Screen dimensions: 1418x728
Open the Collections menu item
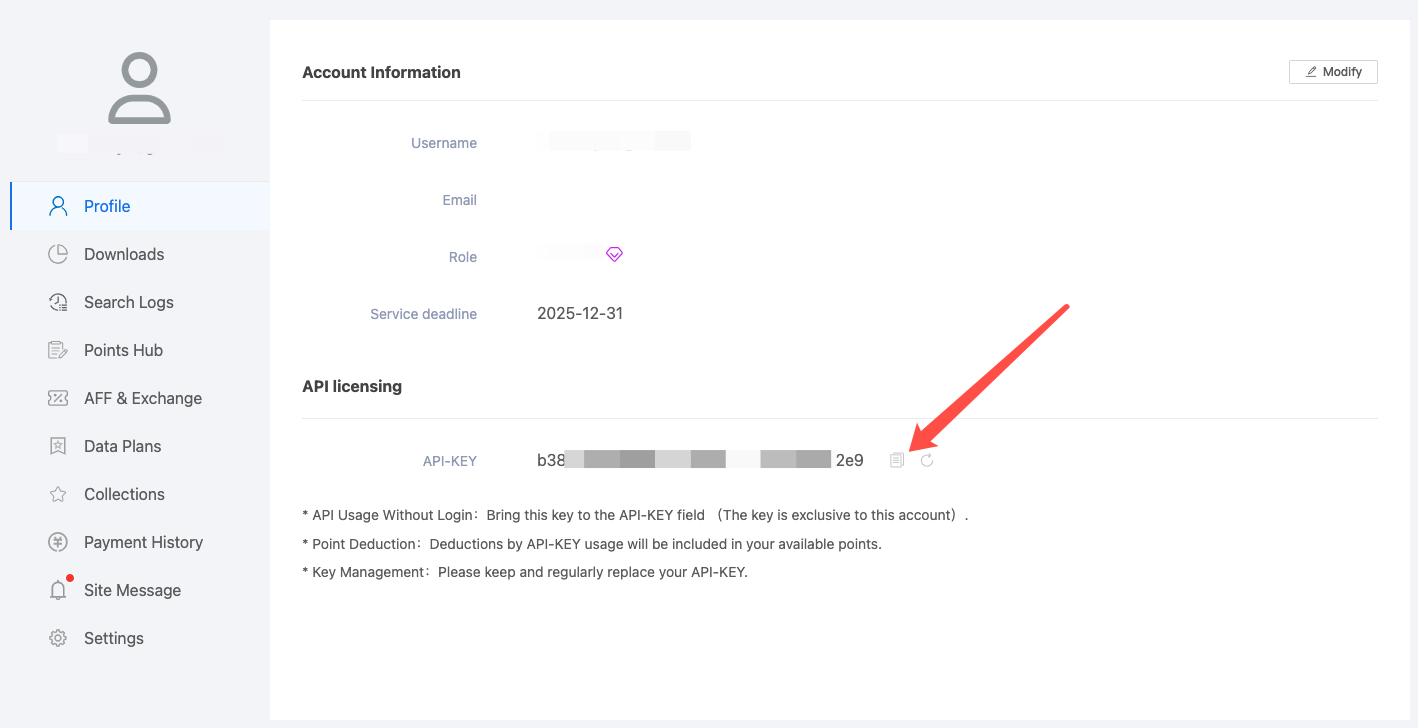(x=140, y=494)
